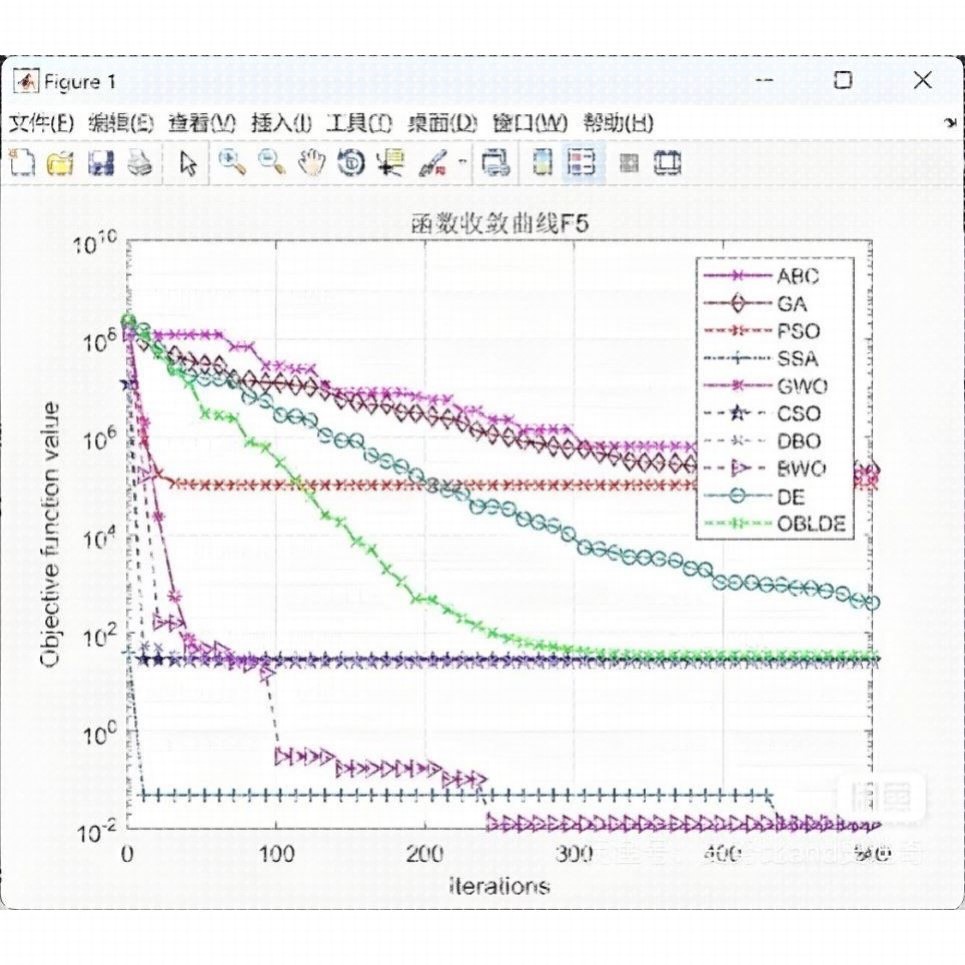965x965 pixels.
Task: Save the current figure
Action: tap(102, 163)
